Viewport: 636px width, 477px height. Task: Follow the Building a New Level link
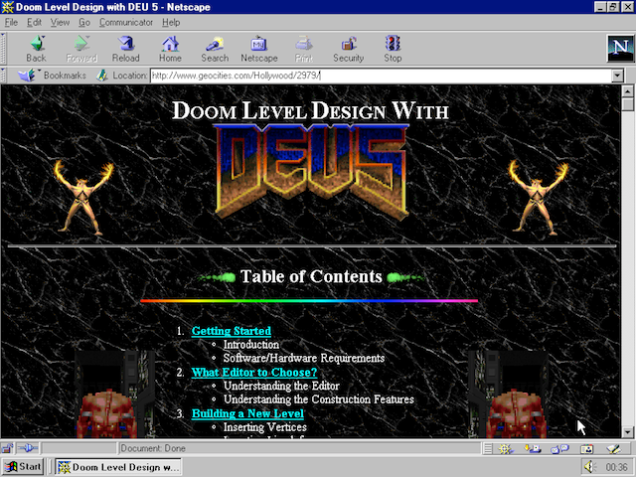click(248, 413)
